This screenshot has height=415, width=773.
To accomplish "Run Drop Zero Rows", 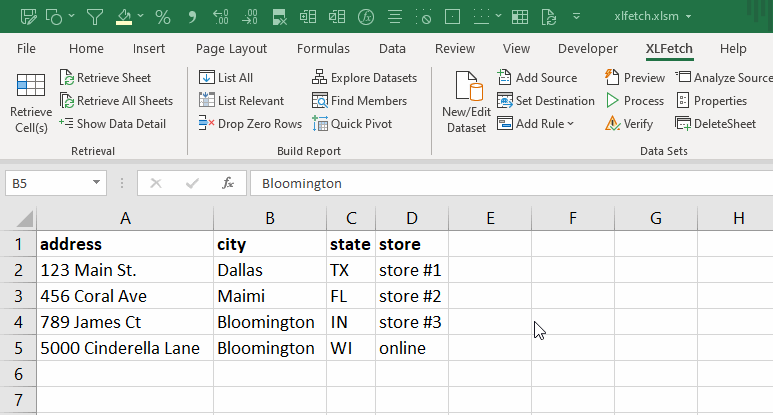I will (x=250, y=124).
